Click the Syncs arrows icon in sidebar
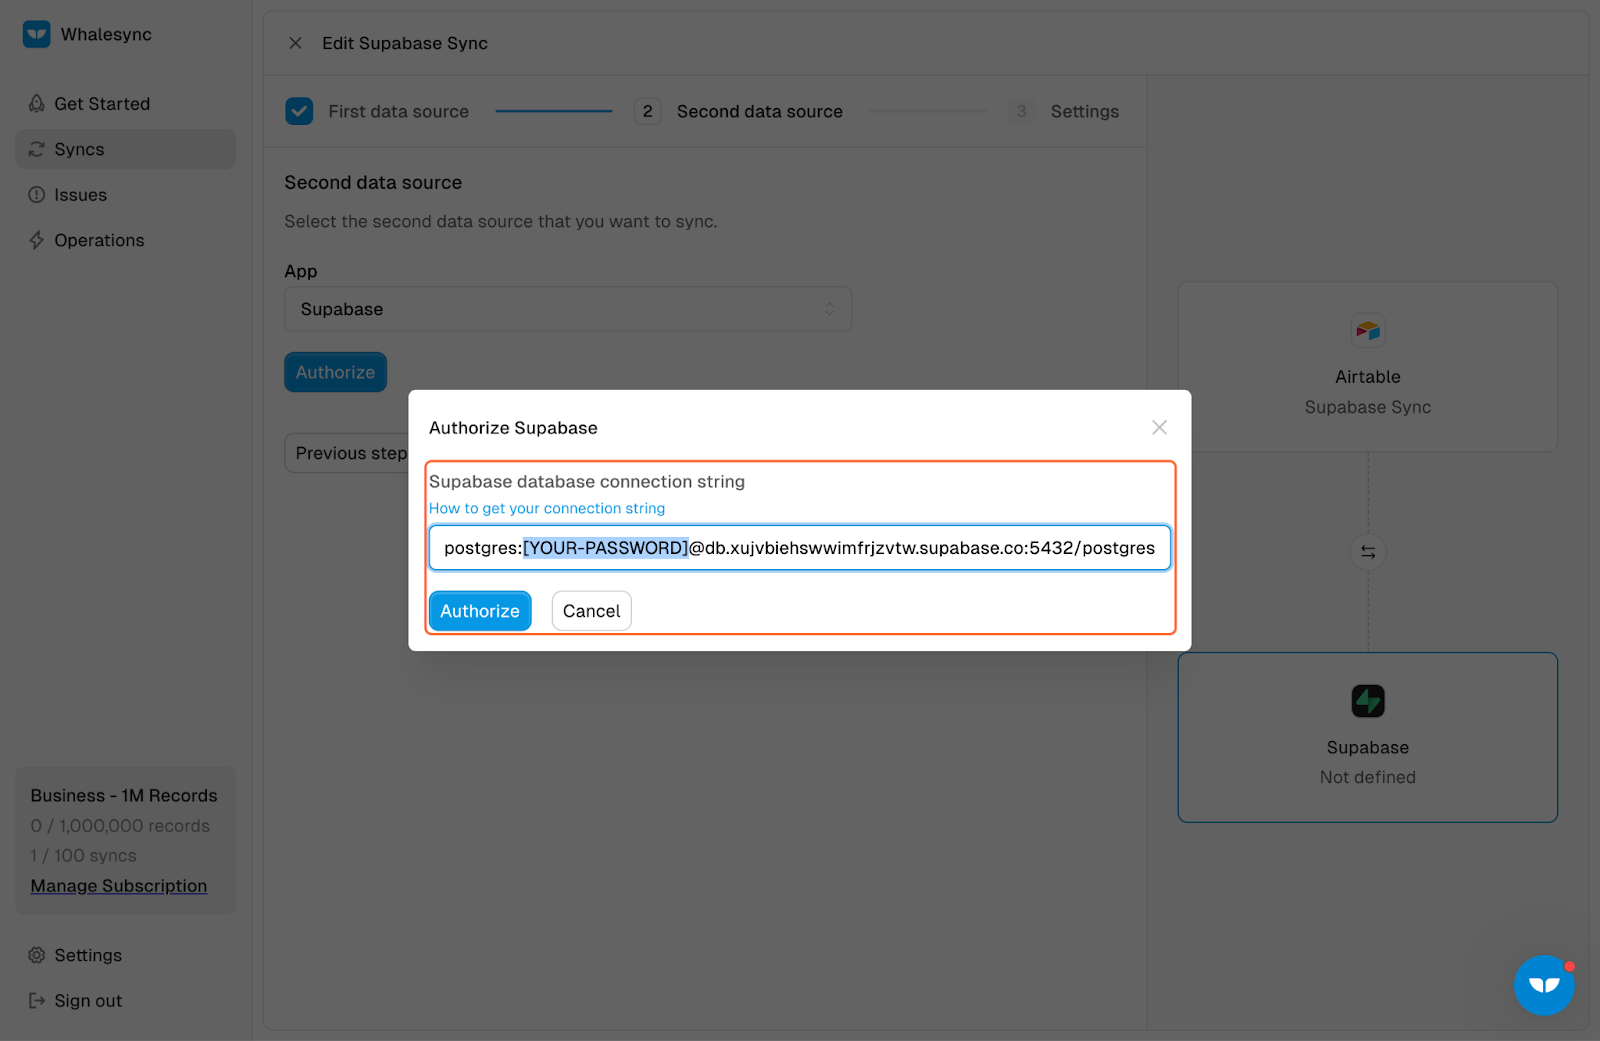1600x1041 pixels. pos(37,149)
